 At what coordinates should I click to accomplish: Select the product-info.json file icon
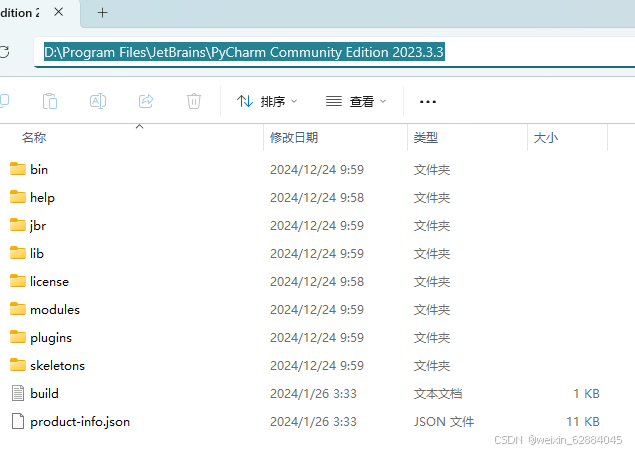[18, 421]
